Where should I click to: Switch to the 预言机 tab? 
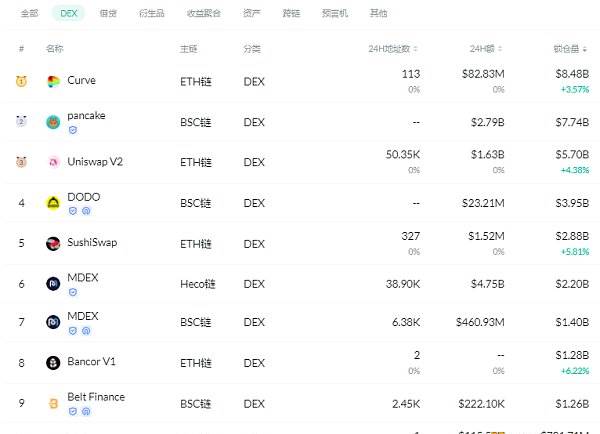point(335,13)
